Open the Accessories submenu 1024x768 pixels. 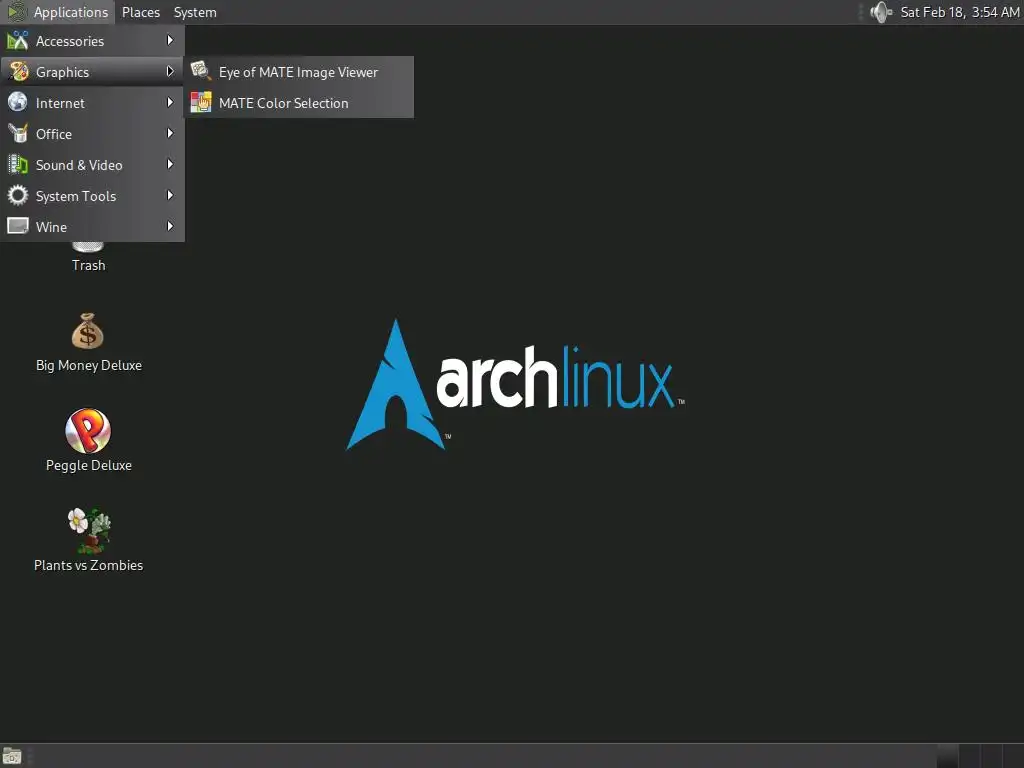coord(92,41)
